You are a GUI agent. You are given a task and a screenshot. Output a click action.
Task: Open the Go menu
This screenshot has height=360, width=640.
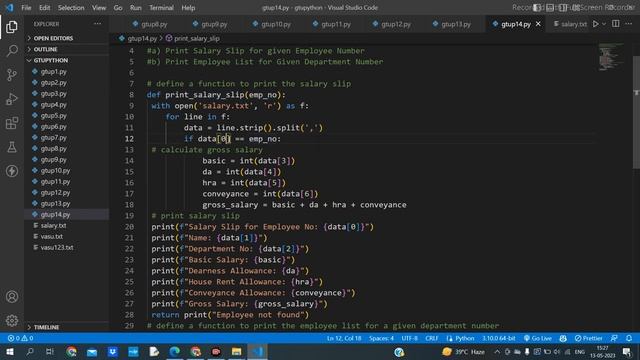[118, 8]
